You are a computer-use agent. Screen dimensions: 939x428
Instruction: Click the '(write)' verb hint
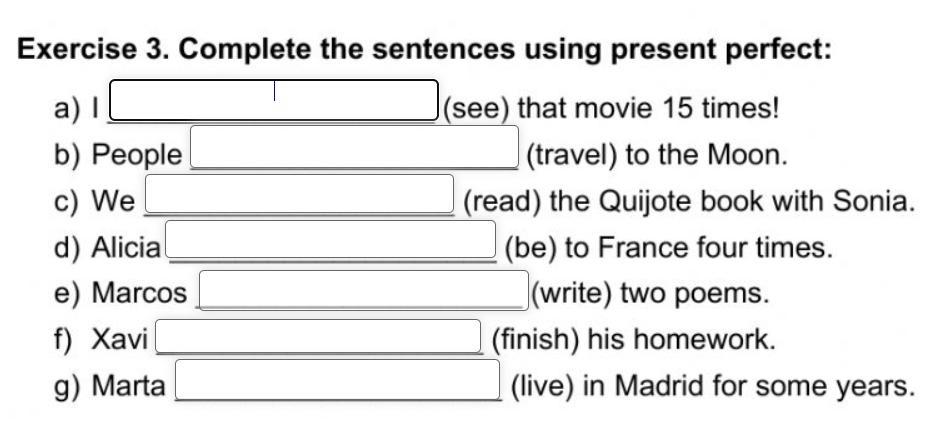(572, 294)
